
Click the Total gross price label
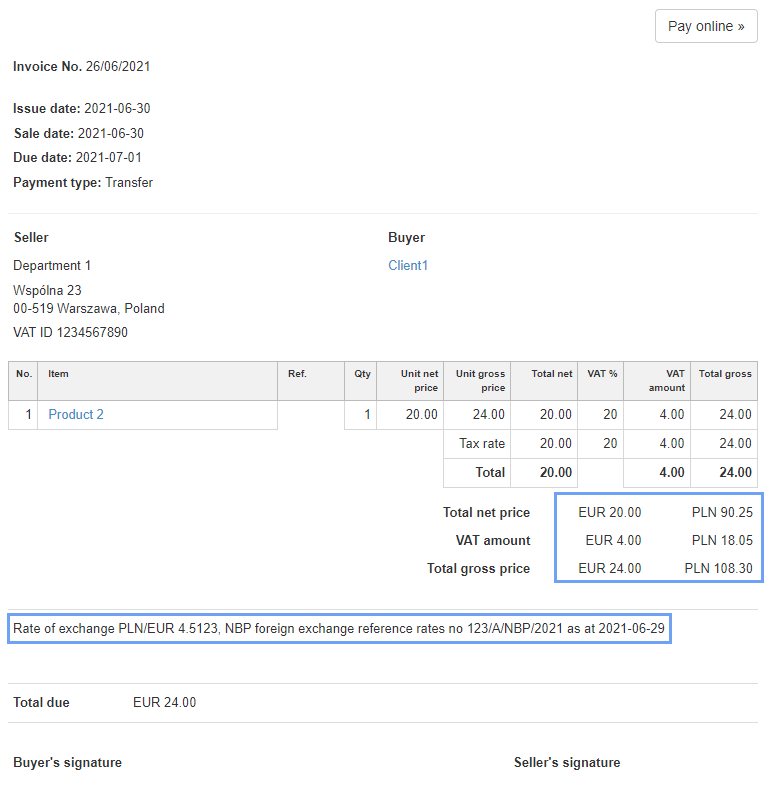[x=478, y=568]
